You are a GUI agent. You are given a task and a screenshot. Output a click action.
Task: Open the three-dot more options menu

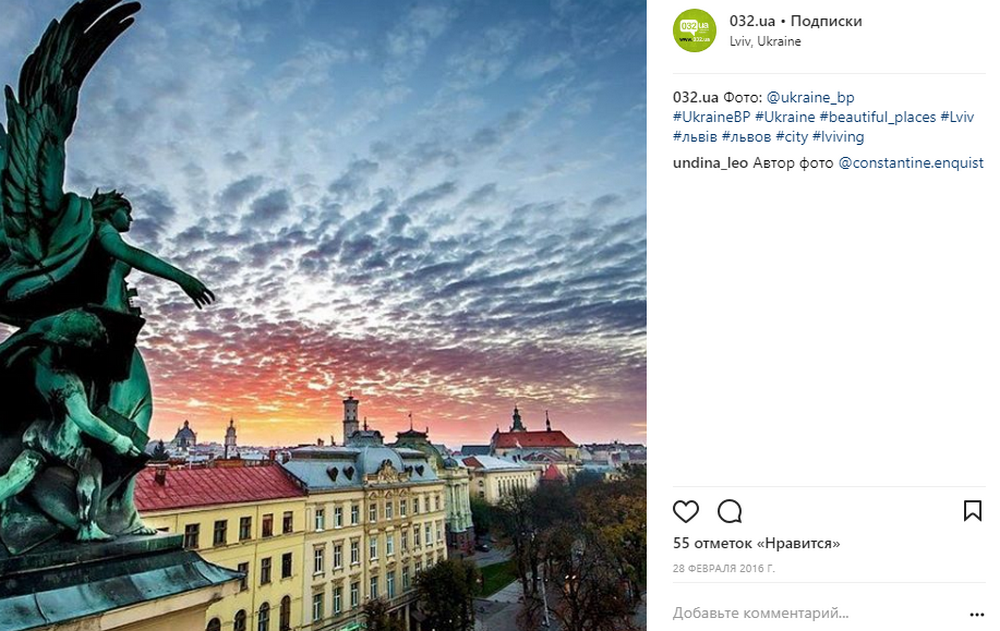[976, 614]
